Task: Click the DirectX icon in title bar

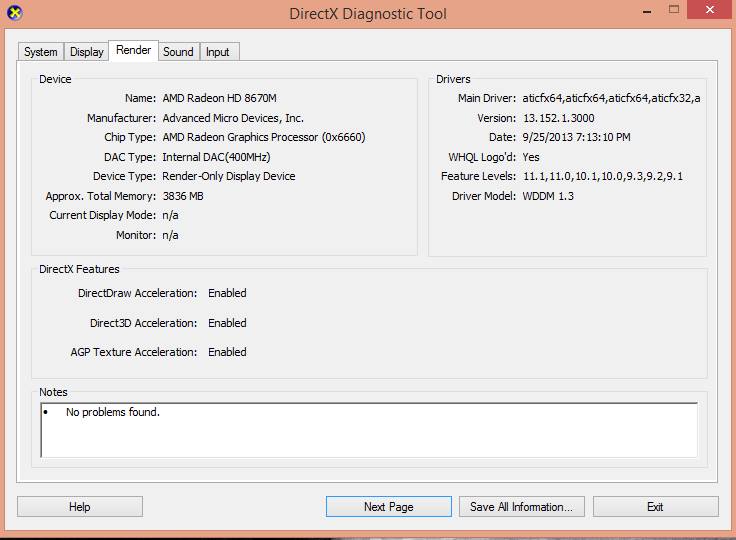Action: [15, 13]
